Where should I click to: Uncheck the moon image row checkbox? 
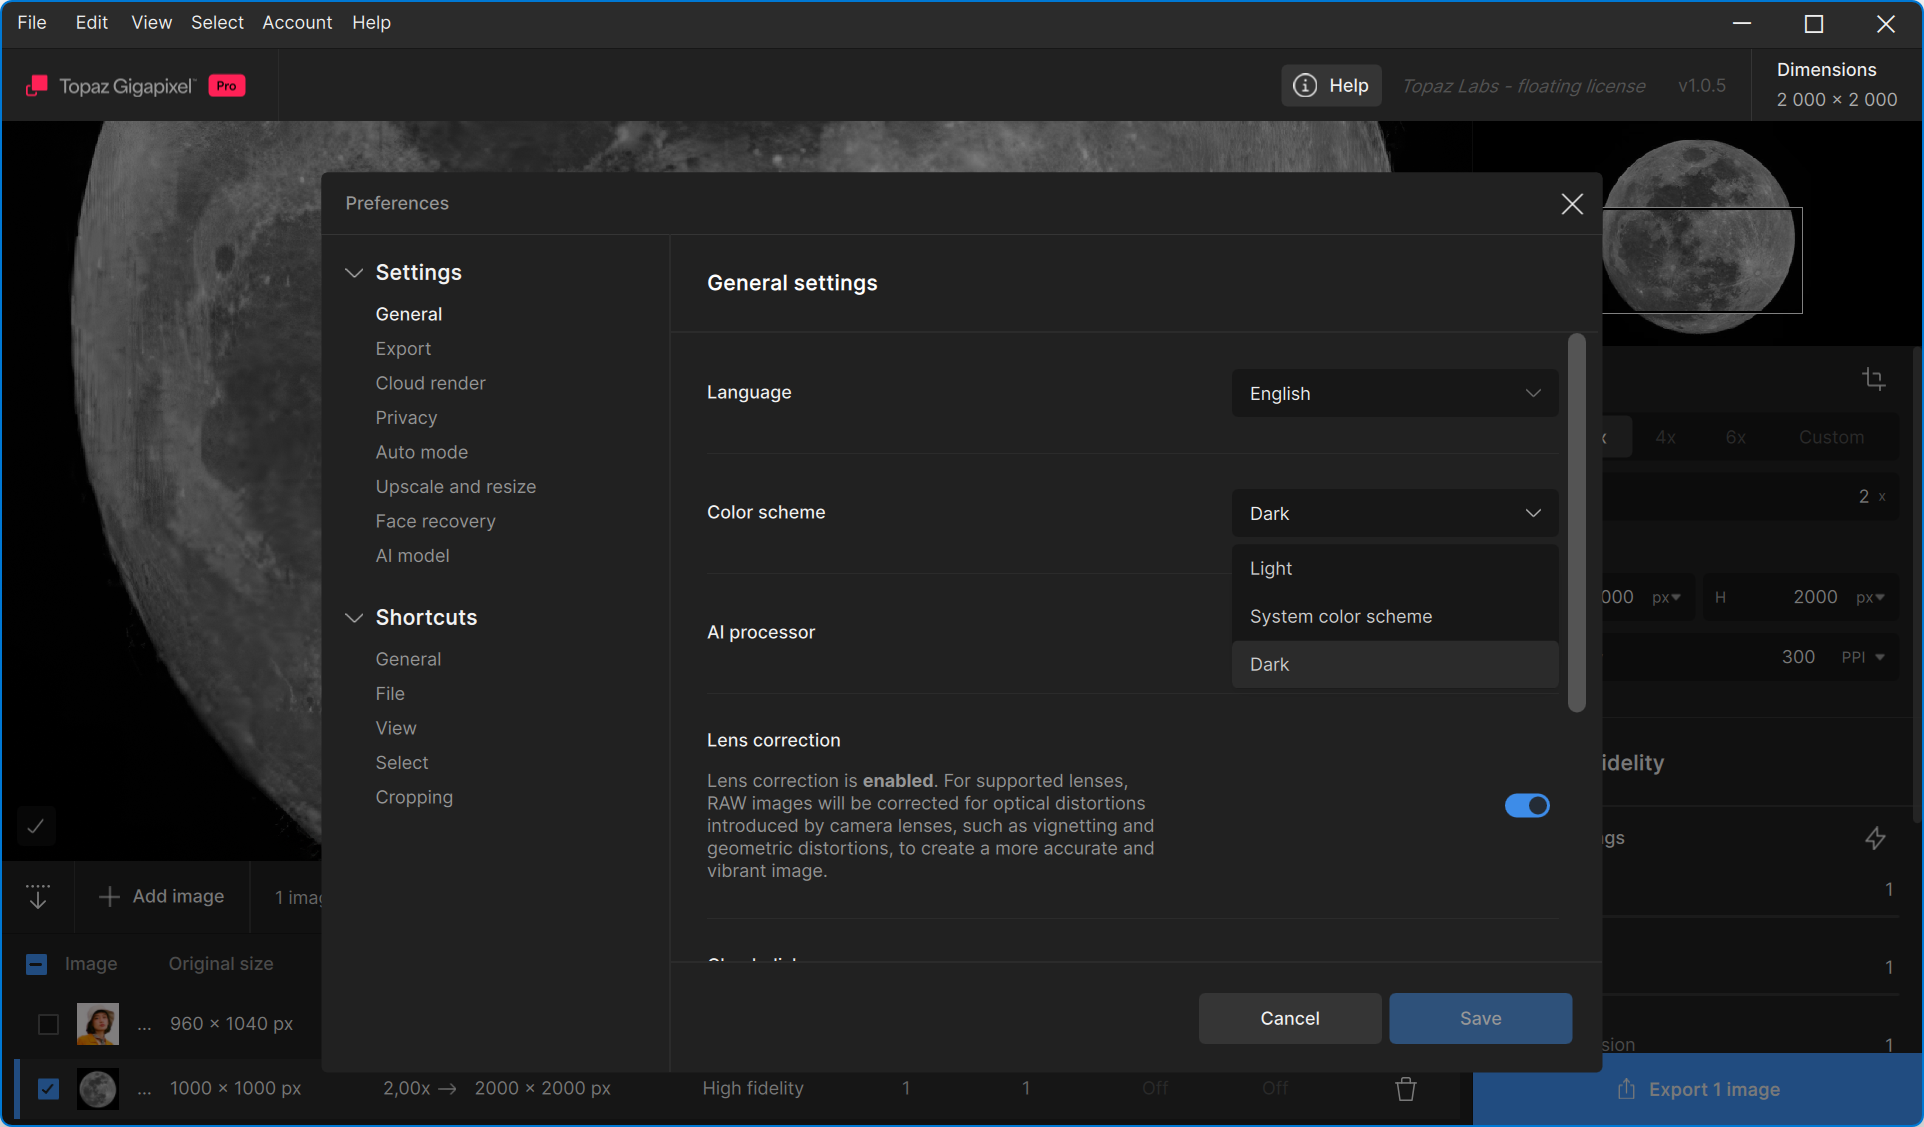48,1088
